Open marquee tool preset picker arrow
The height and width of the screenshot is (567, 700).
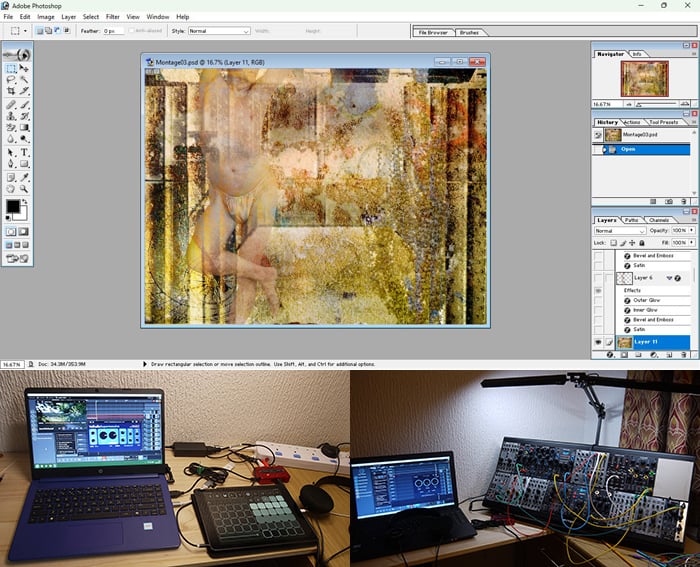pos(25,31)
